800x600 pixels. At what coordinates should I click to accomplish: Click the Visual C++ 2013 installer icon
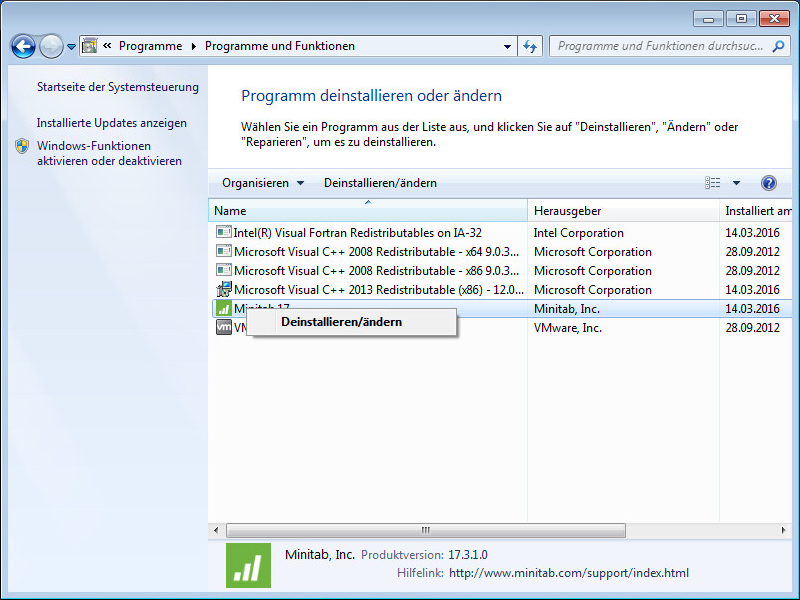[223, 289]
